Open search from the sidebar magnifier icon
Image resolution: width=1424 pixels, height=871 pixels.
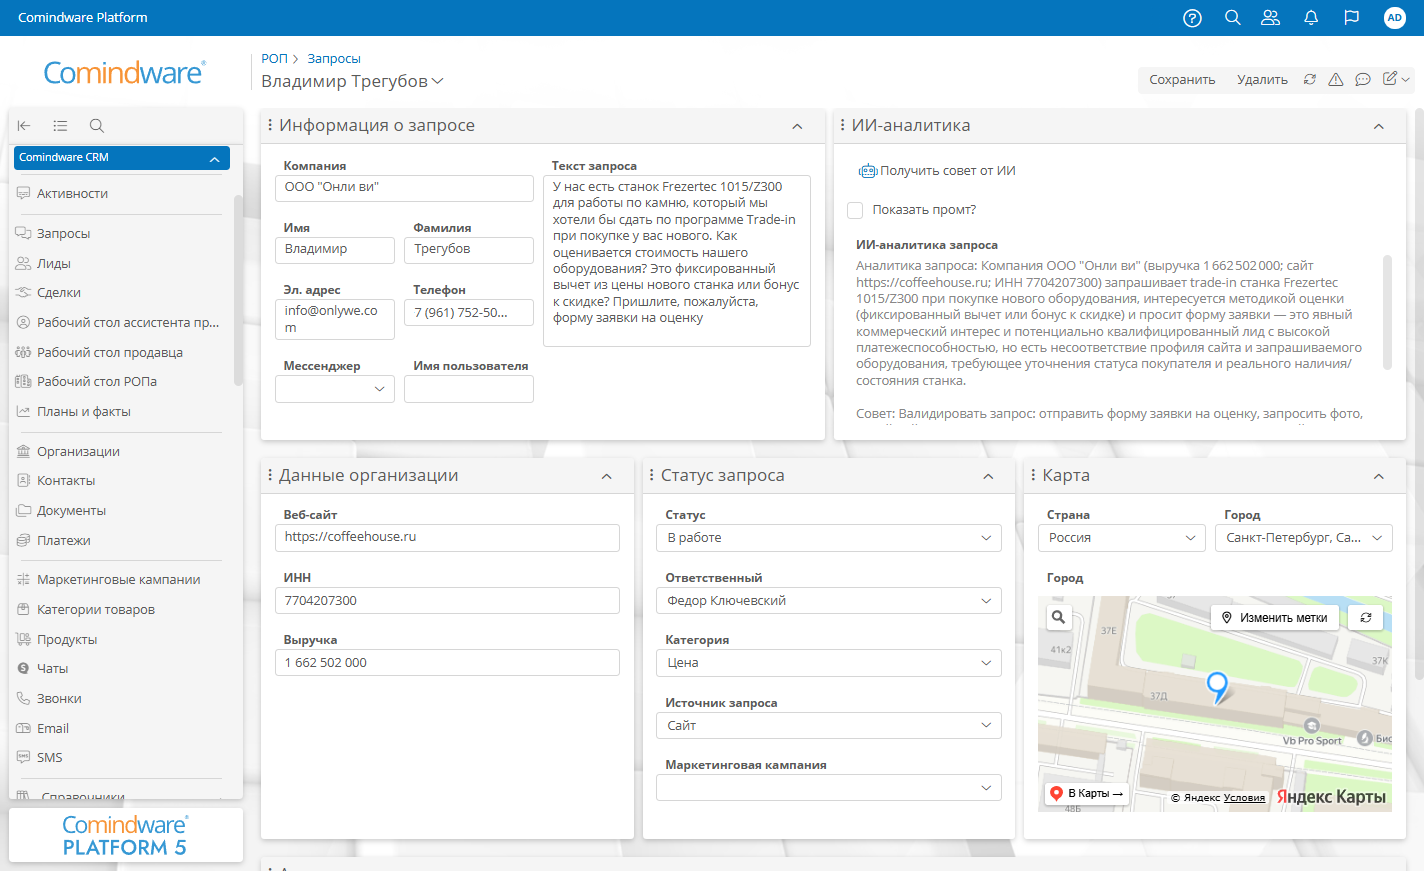(x=96, y=126)
